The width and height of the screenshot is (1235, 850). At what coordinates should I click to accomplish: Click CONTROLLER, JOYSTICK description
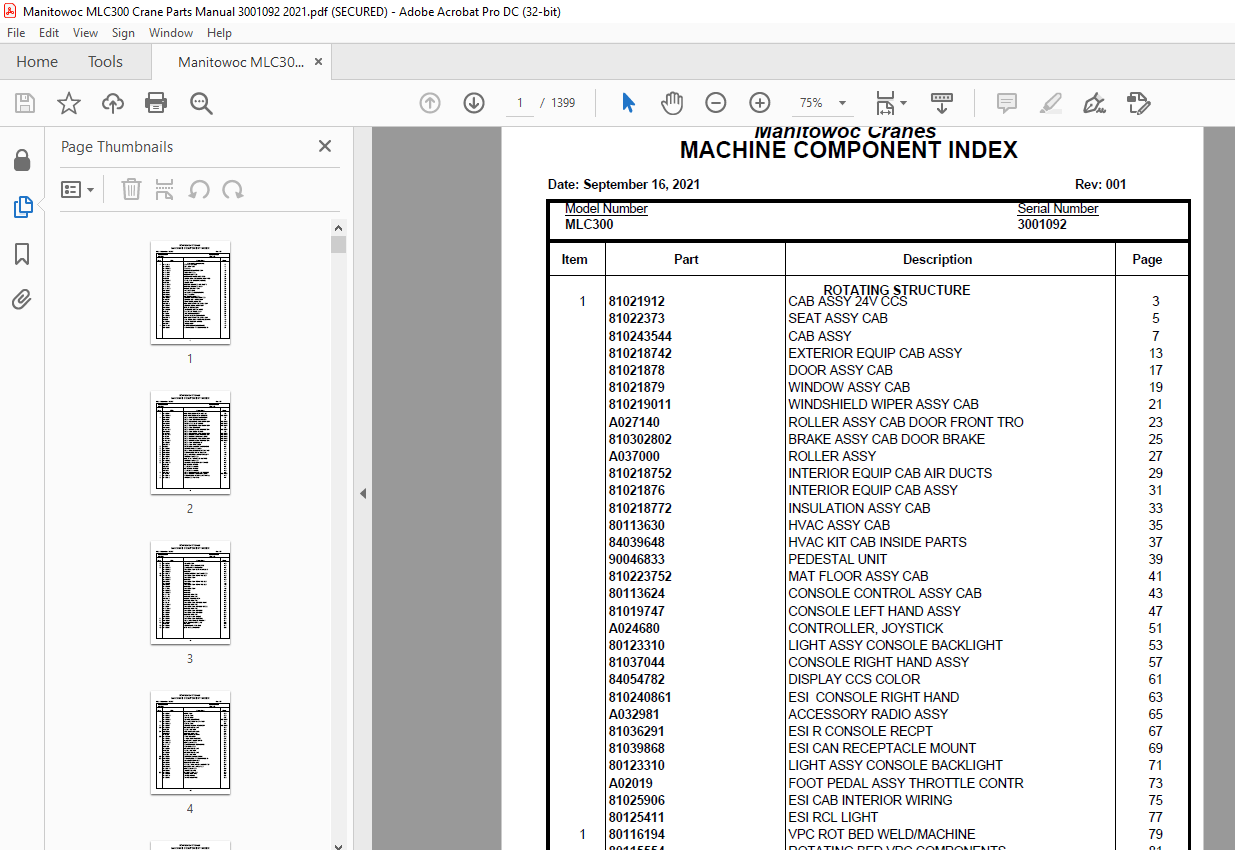click(x=866, y=628)
